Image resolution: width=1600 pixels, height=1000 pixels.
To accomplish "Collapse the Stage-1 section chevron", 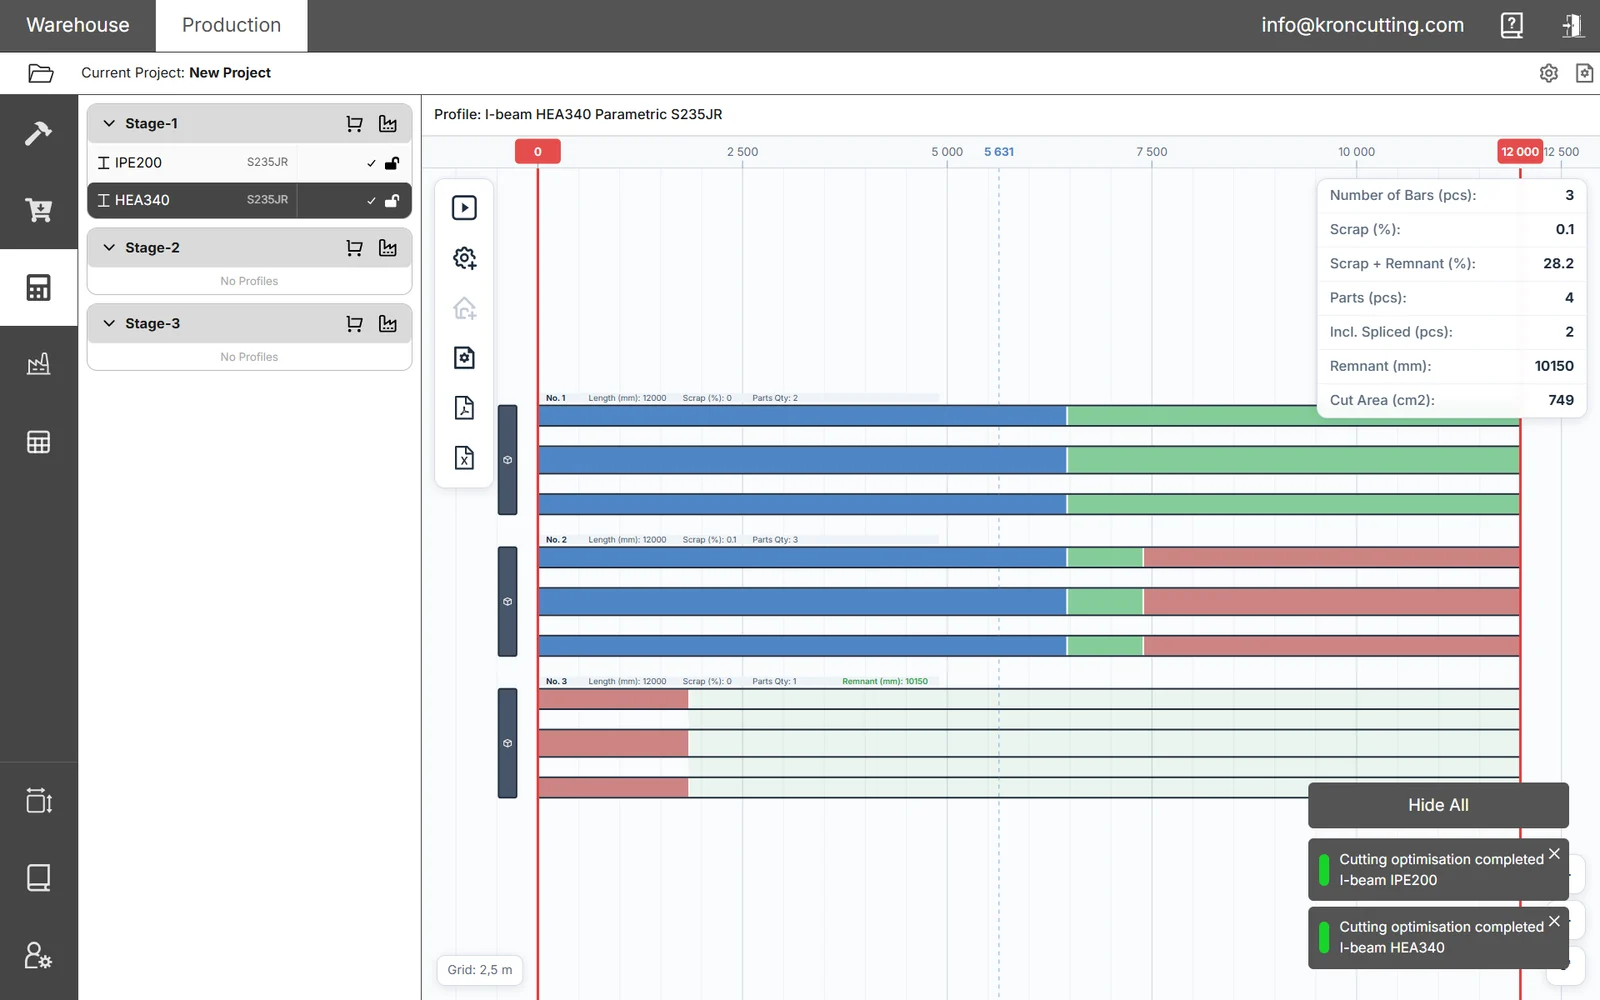I will [109, 124].
